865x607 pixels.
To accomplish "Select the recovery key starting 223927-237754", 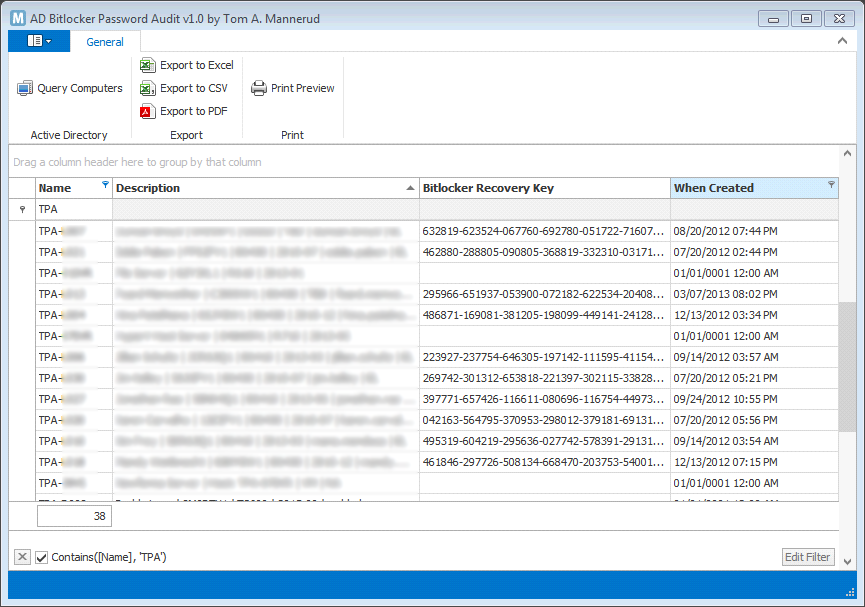I will point(545,357).
